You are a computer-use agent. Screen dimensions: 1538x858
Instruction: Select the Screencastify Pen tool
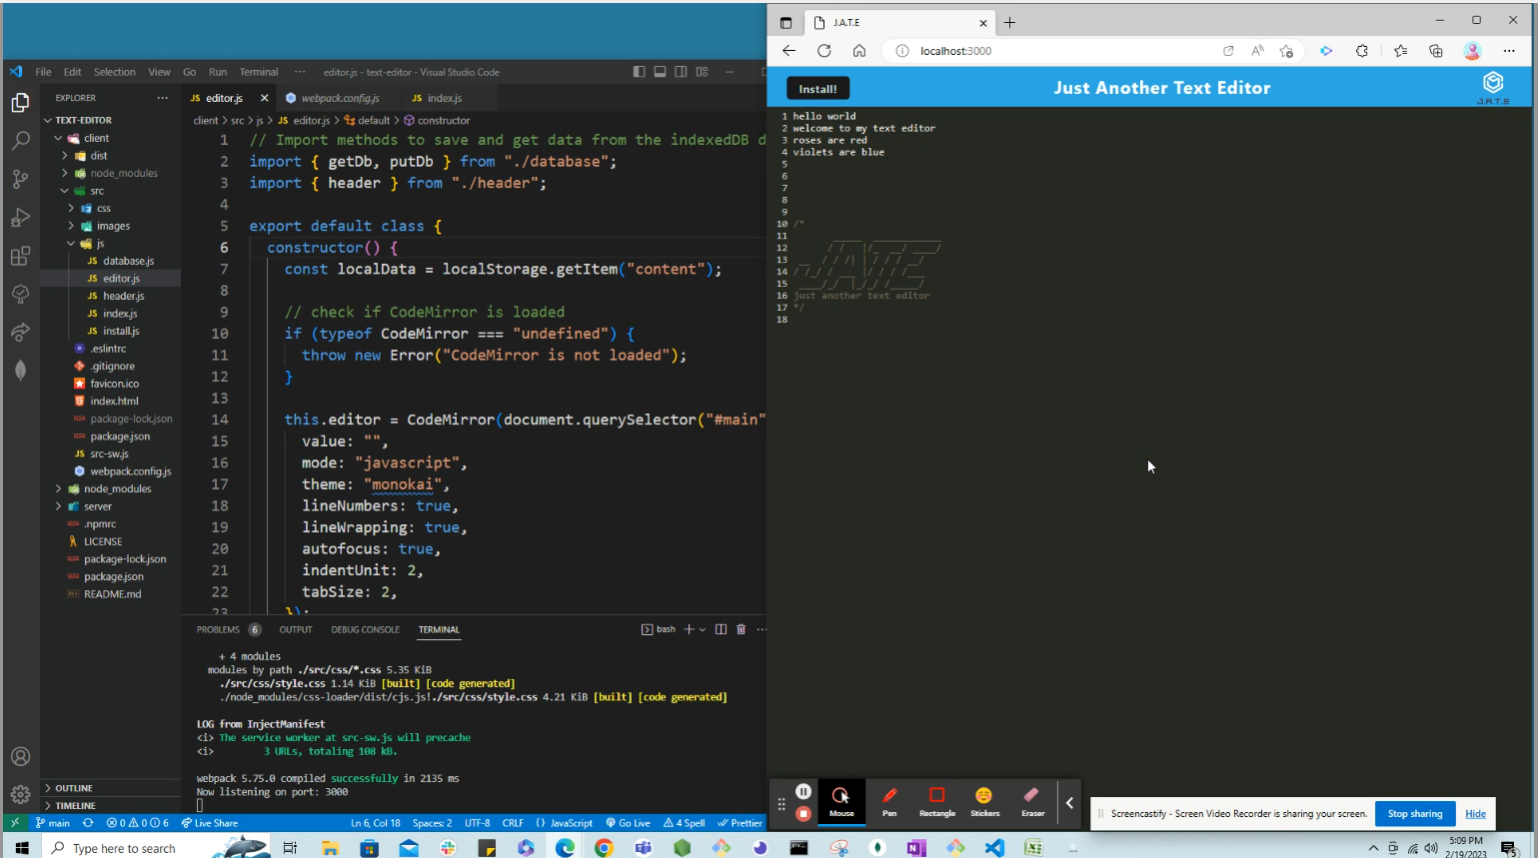tap(889, 802)
